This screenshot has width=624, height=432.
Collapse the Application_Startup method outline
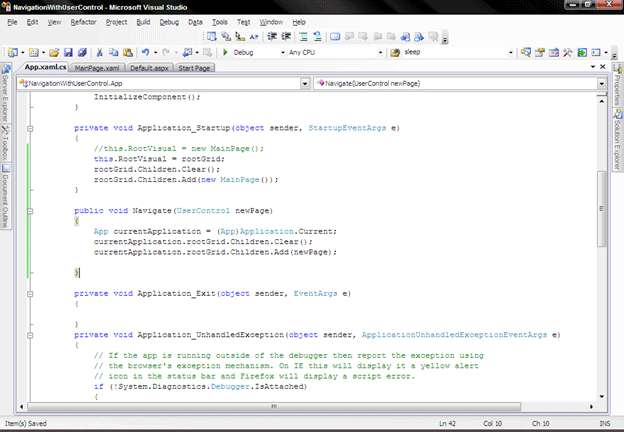pos(30,128)
